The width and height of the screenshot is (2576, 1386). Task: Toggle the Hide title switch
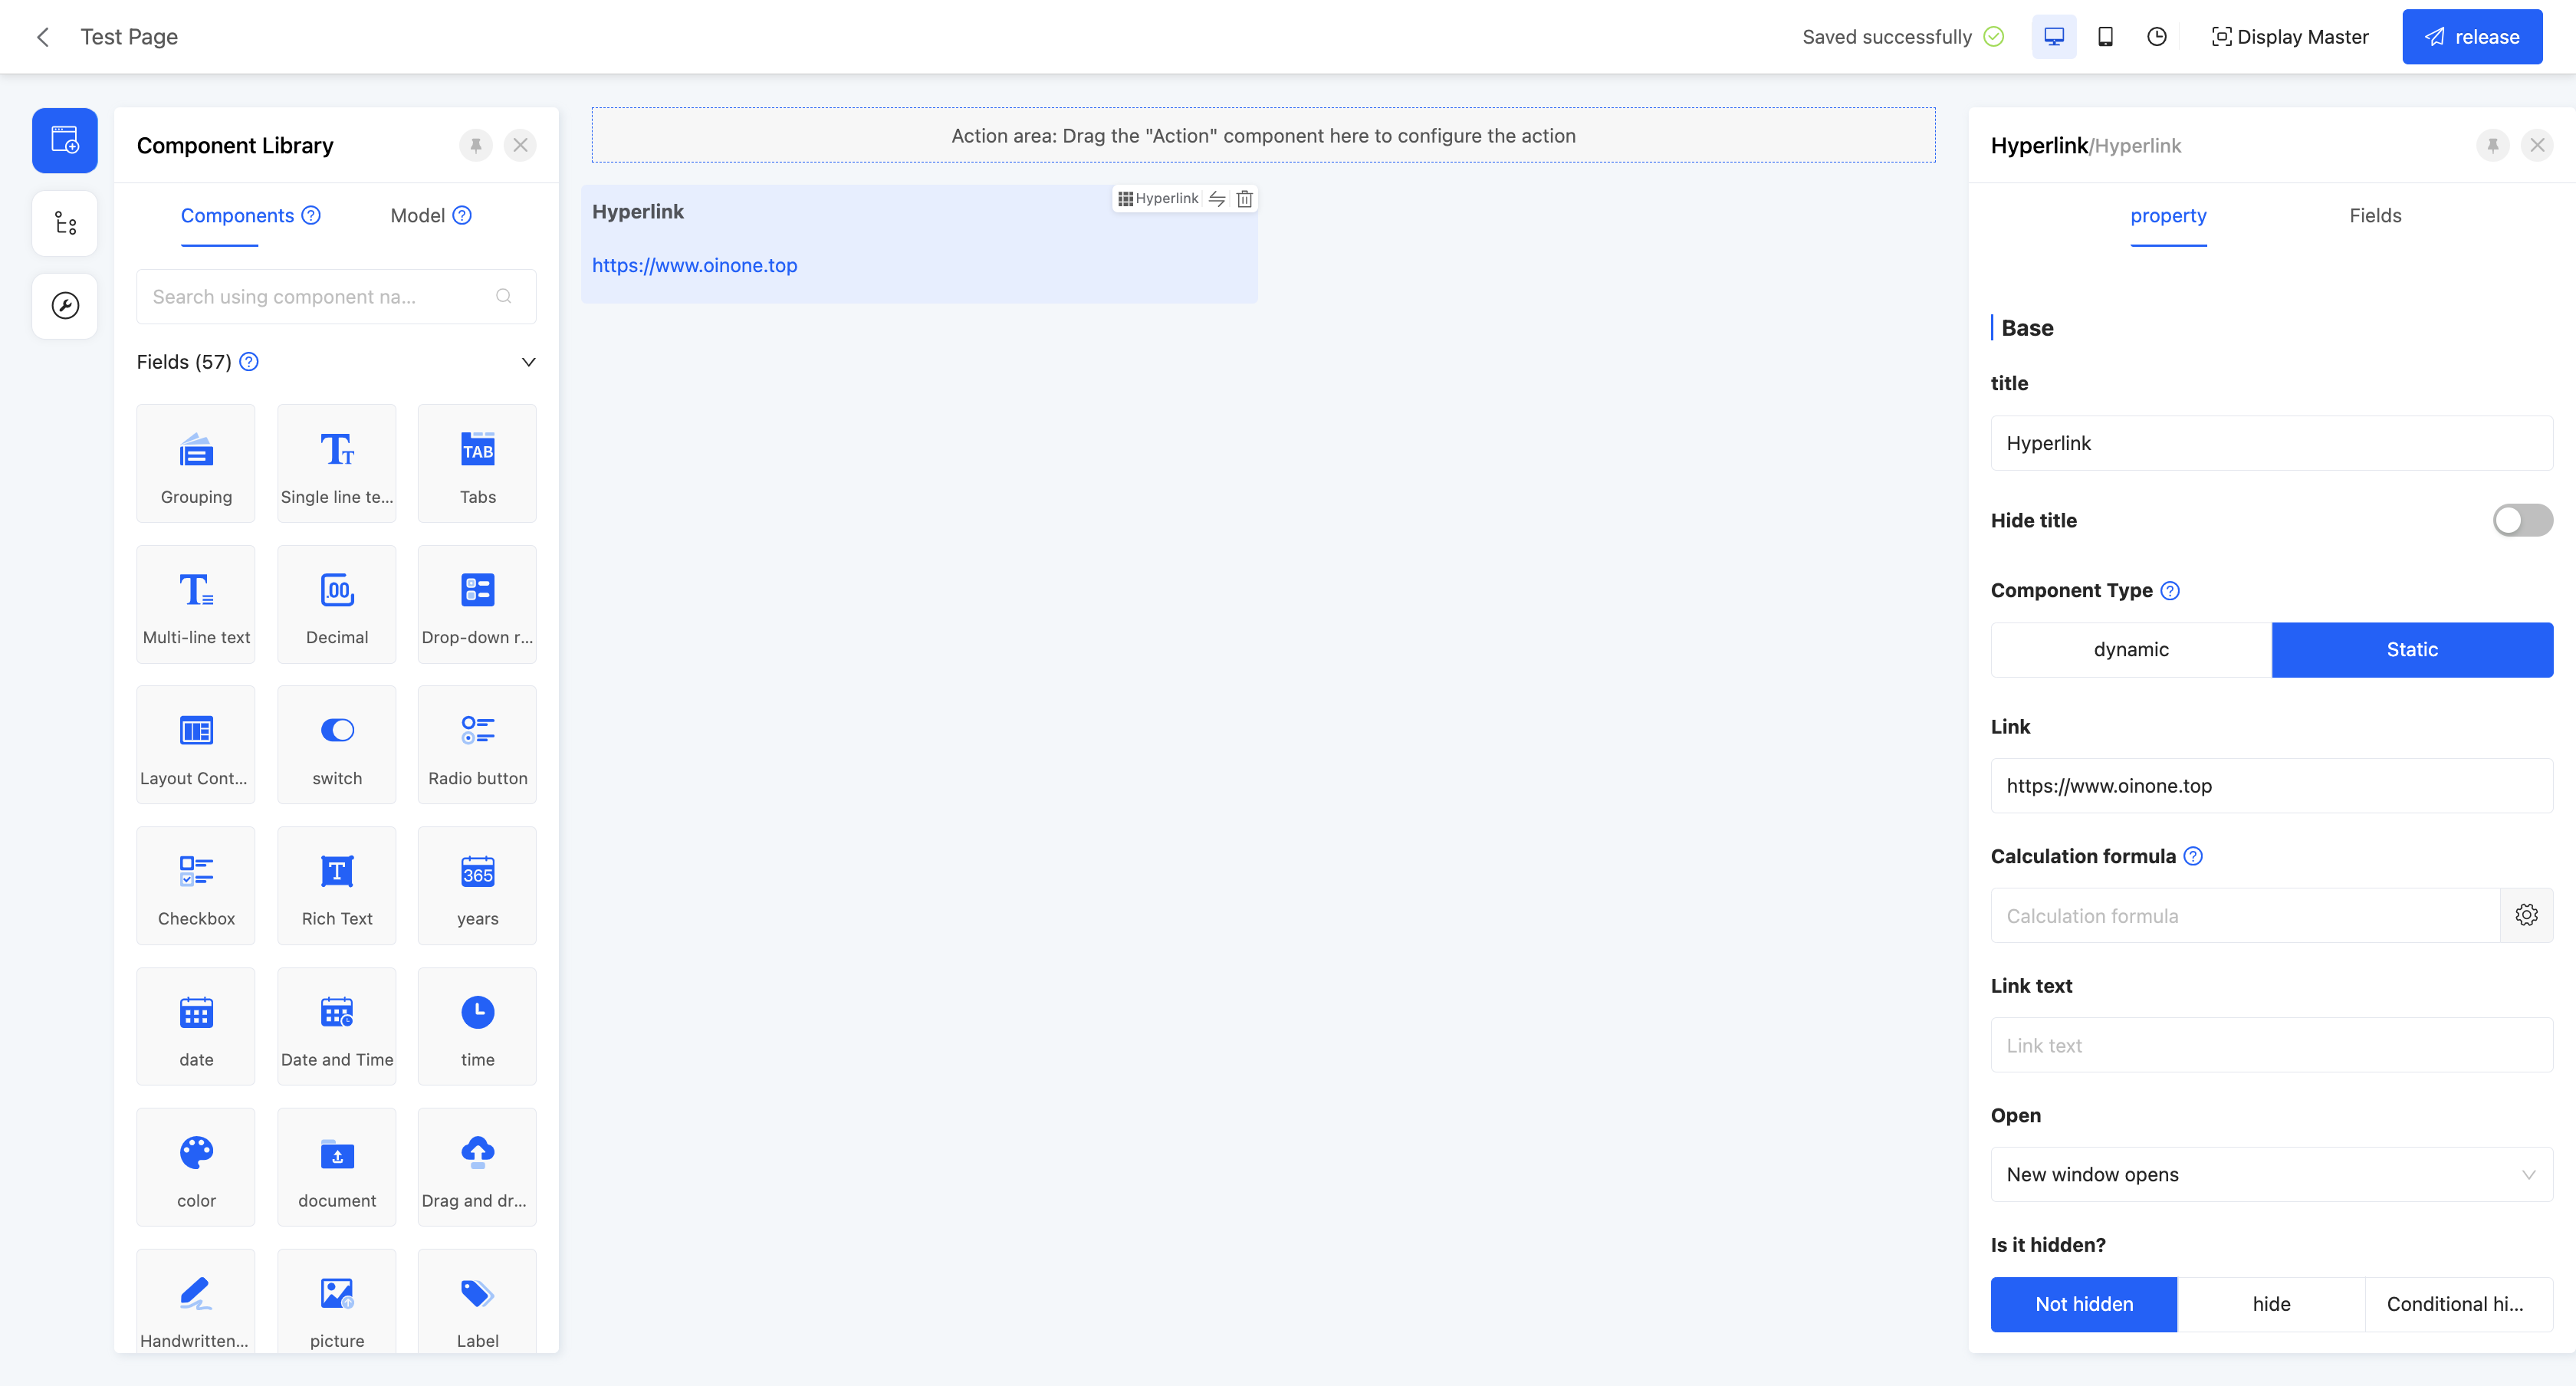pyautogui.click(x=2522, y=520)
